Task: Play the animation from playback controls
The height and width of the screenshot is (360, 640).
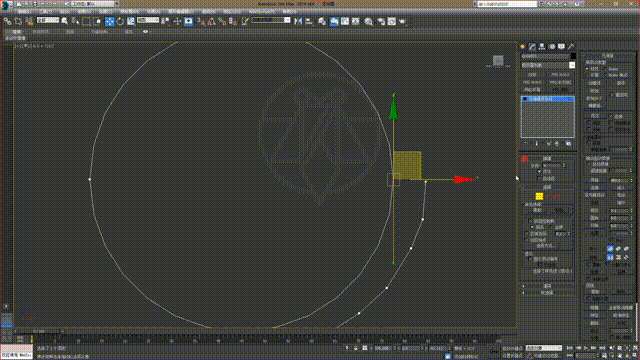Action: 586,348
